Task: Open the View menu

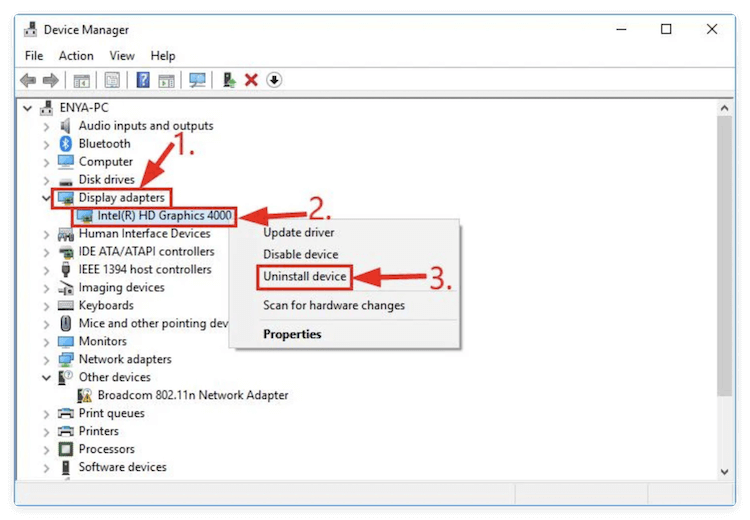Action: (x=122, y=55)
